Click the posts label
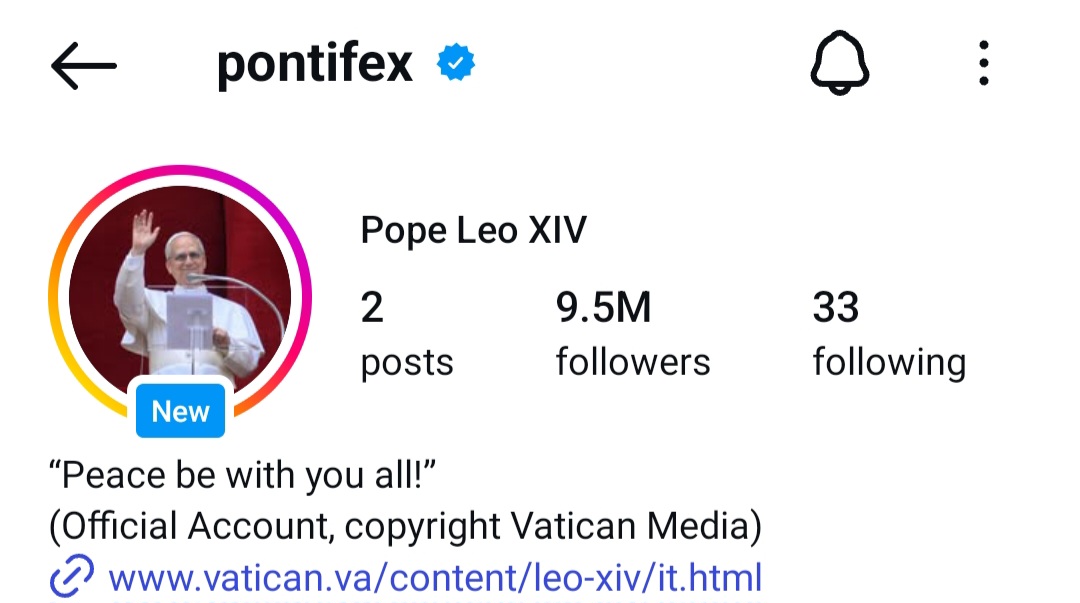Screen dimensions: 1080x603 click(407, 362)
